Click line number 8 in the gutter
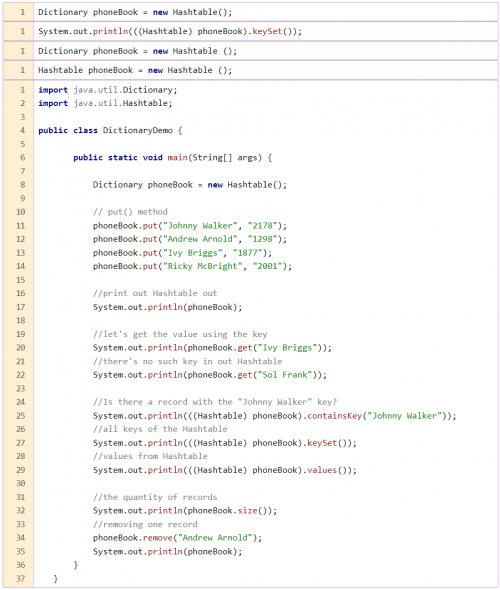 22,185
